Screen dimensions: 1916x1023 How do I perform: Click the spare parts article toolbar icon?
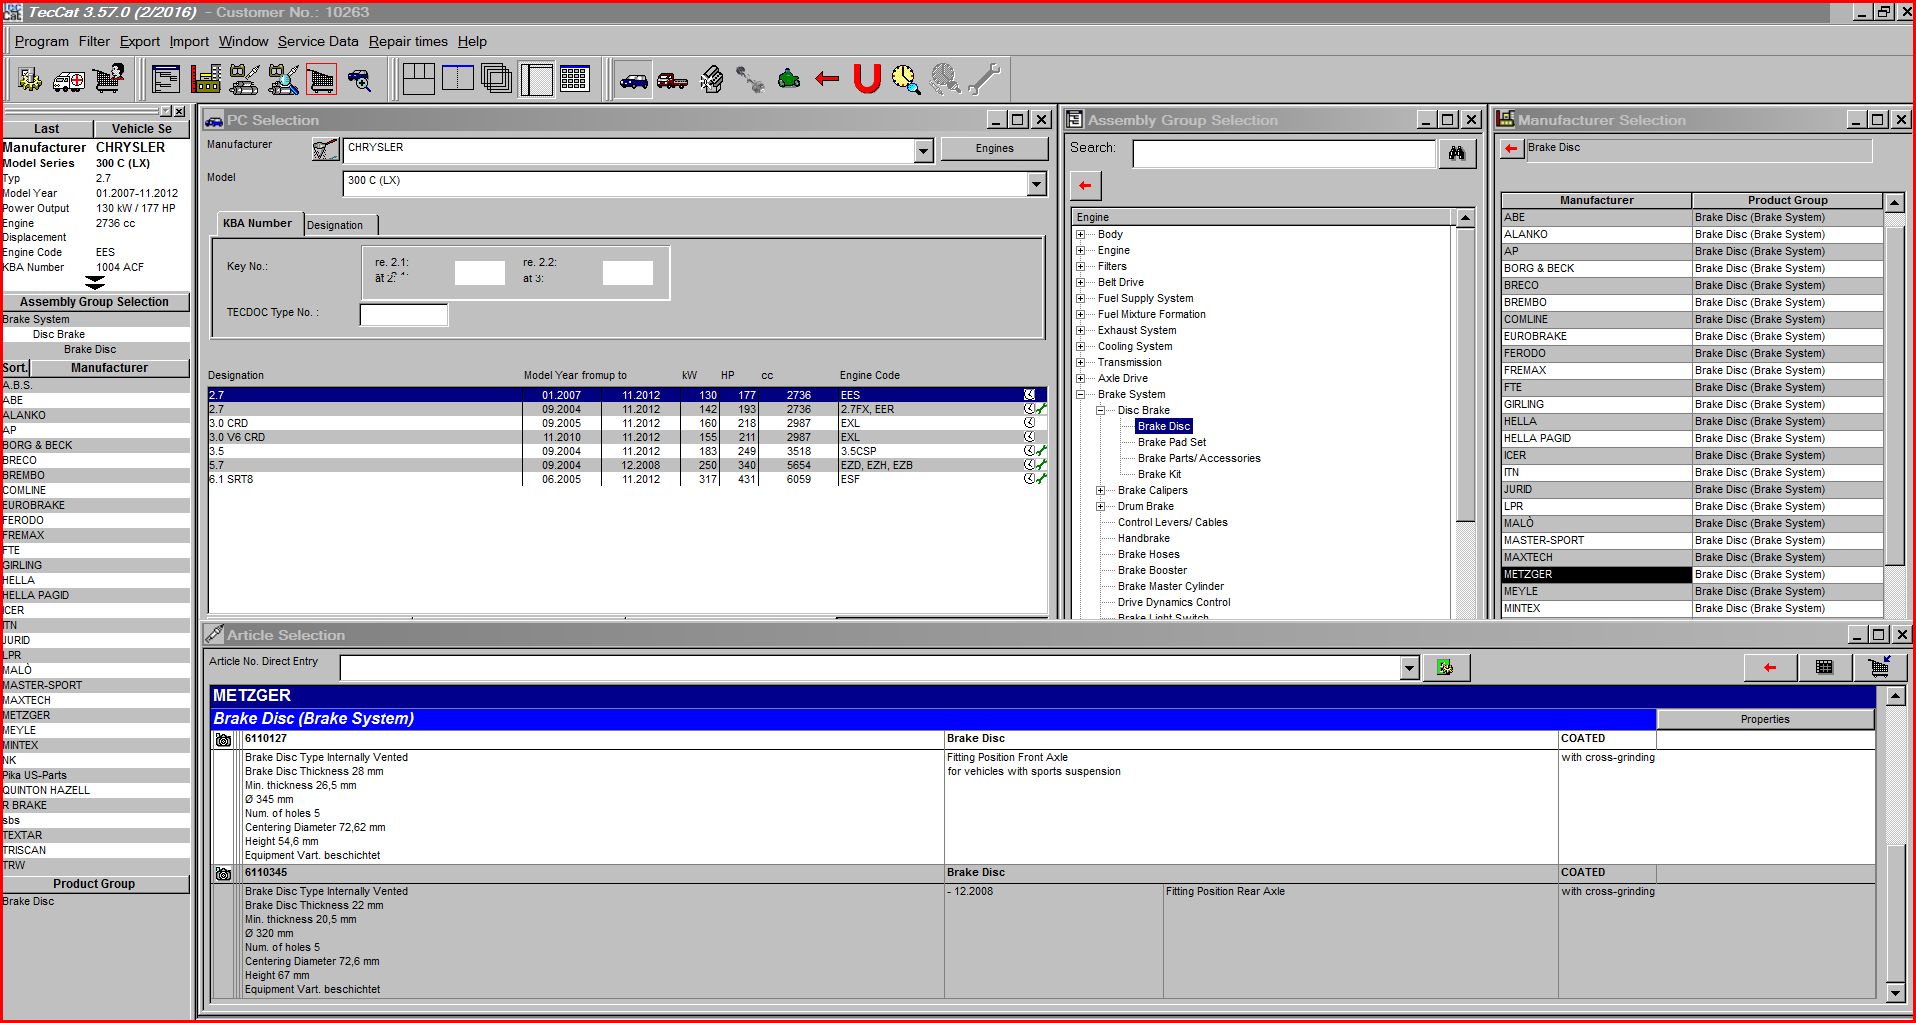click(x=244, y=79)
